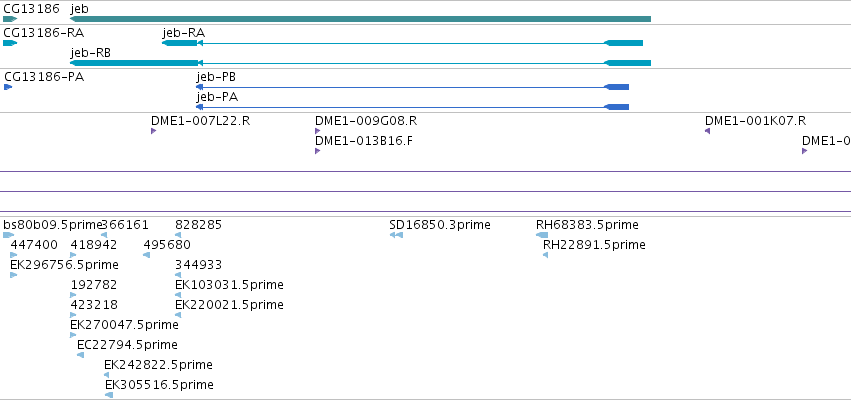
Task: Click the CG13186-PA protein arrow
Action: pyautogui.click(x=8, y=87)
